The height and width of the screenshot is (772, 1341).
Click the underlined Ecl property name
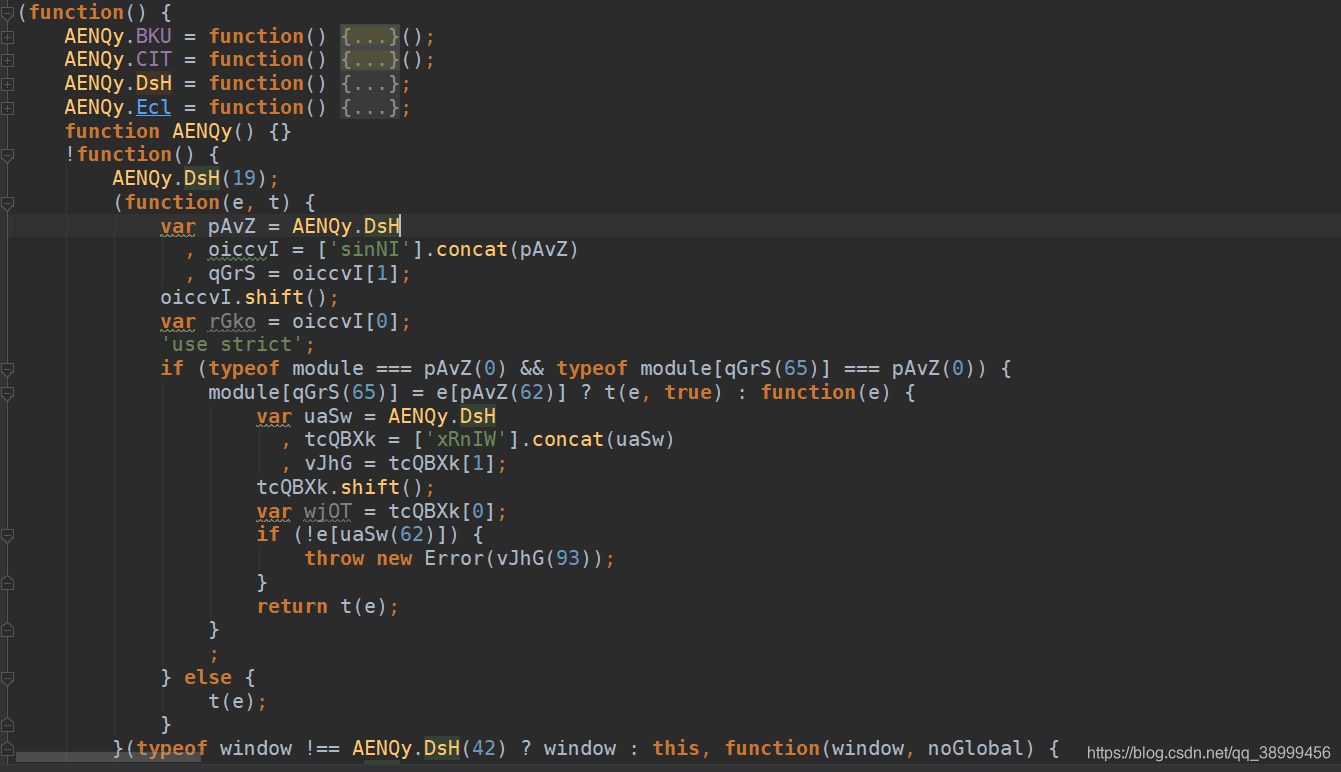[154, 107]
